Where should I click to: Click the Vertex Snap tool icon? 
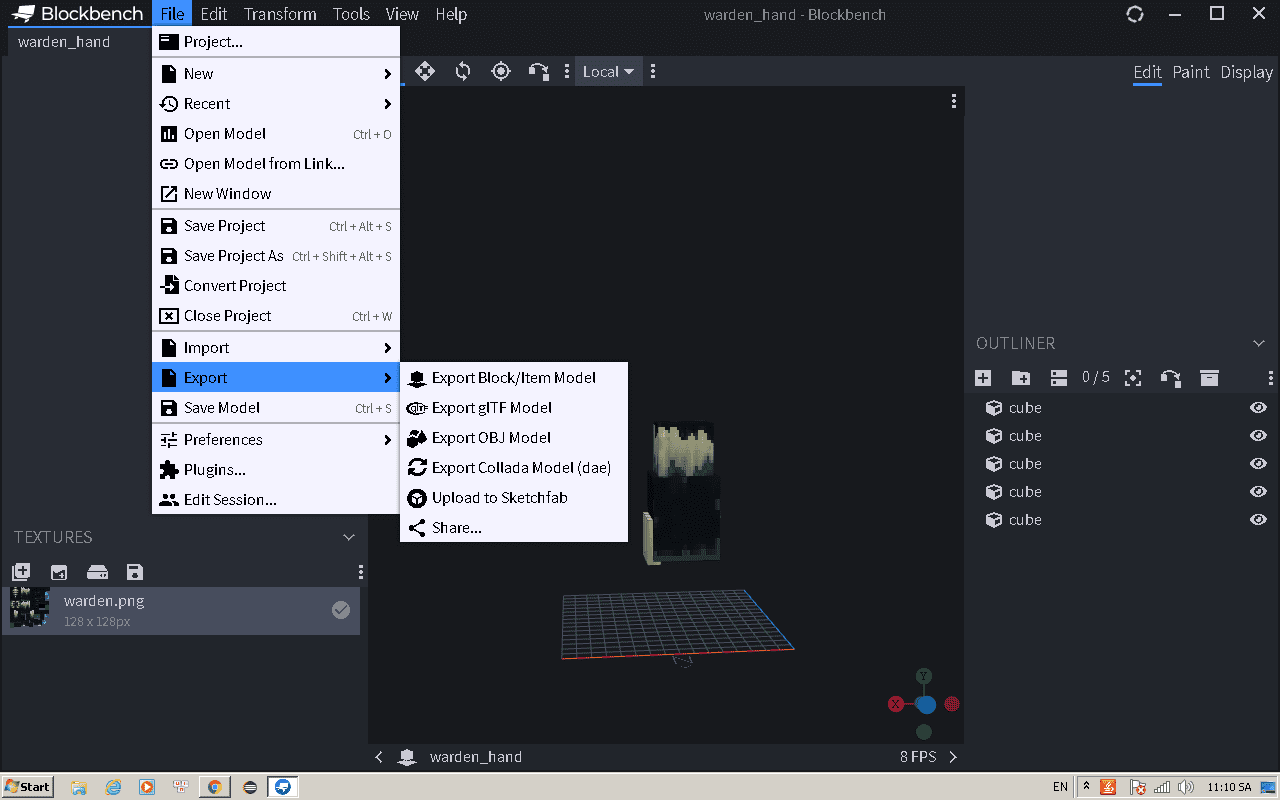[539, 71]
